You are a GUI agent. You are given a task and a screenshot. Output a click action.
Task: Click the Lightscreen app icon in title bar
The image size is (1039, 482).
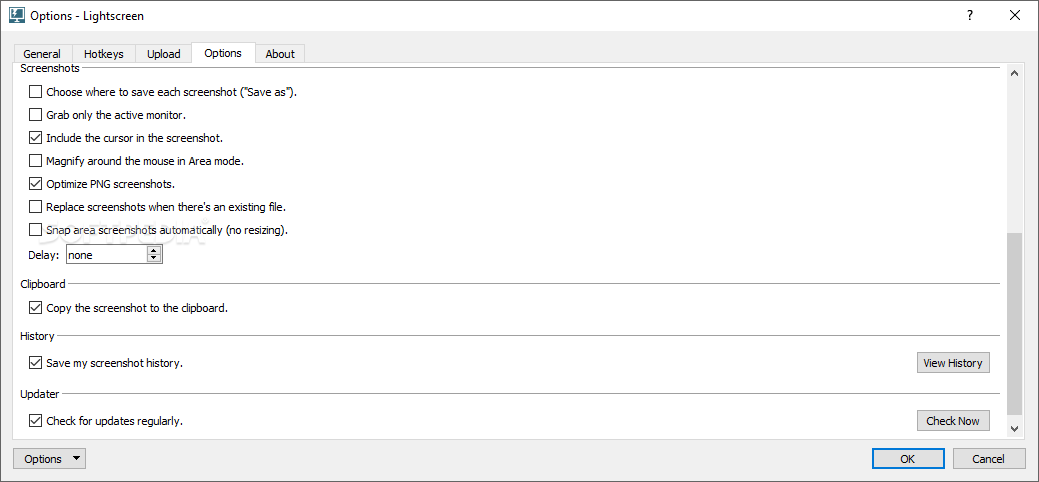[16, 15]
